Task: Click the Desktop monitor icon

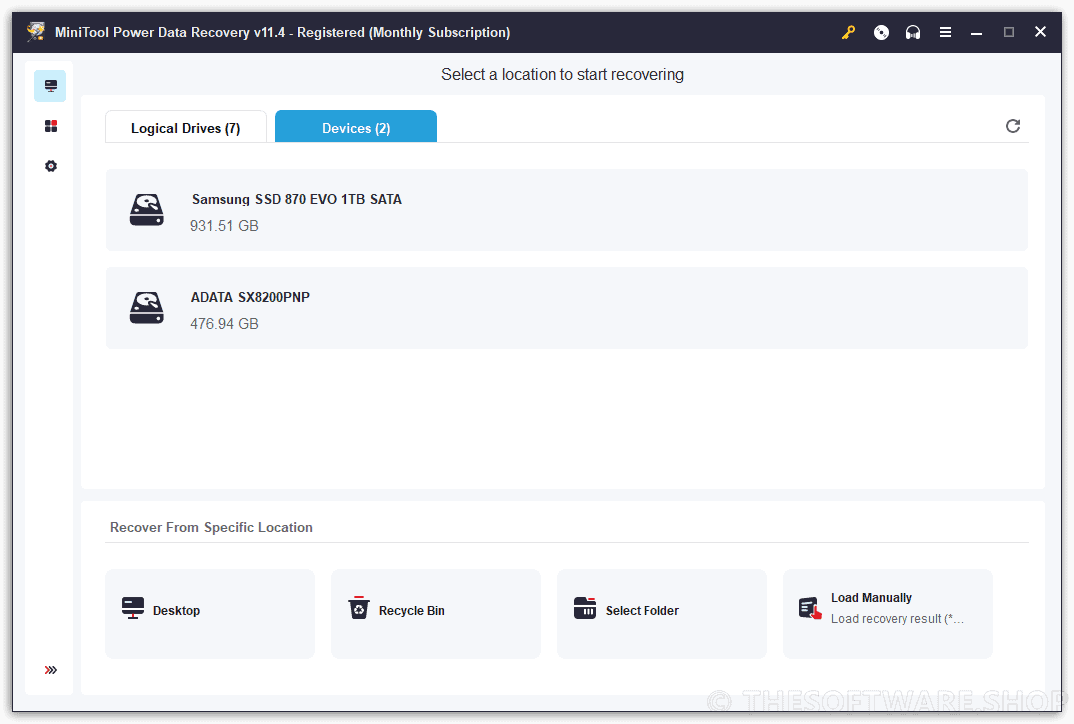Action: (133, 608)
